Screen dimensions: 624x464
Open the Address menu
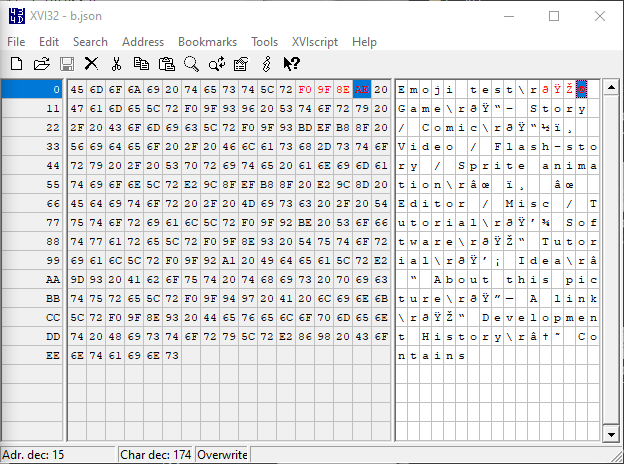pos(143,42)
